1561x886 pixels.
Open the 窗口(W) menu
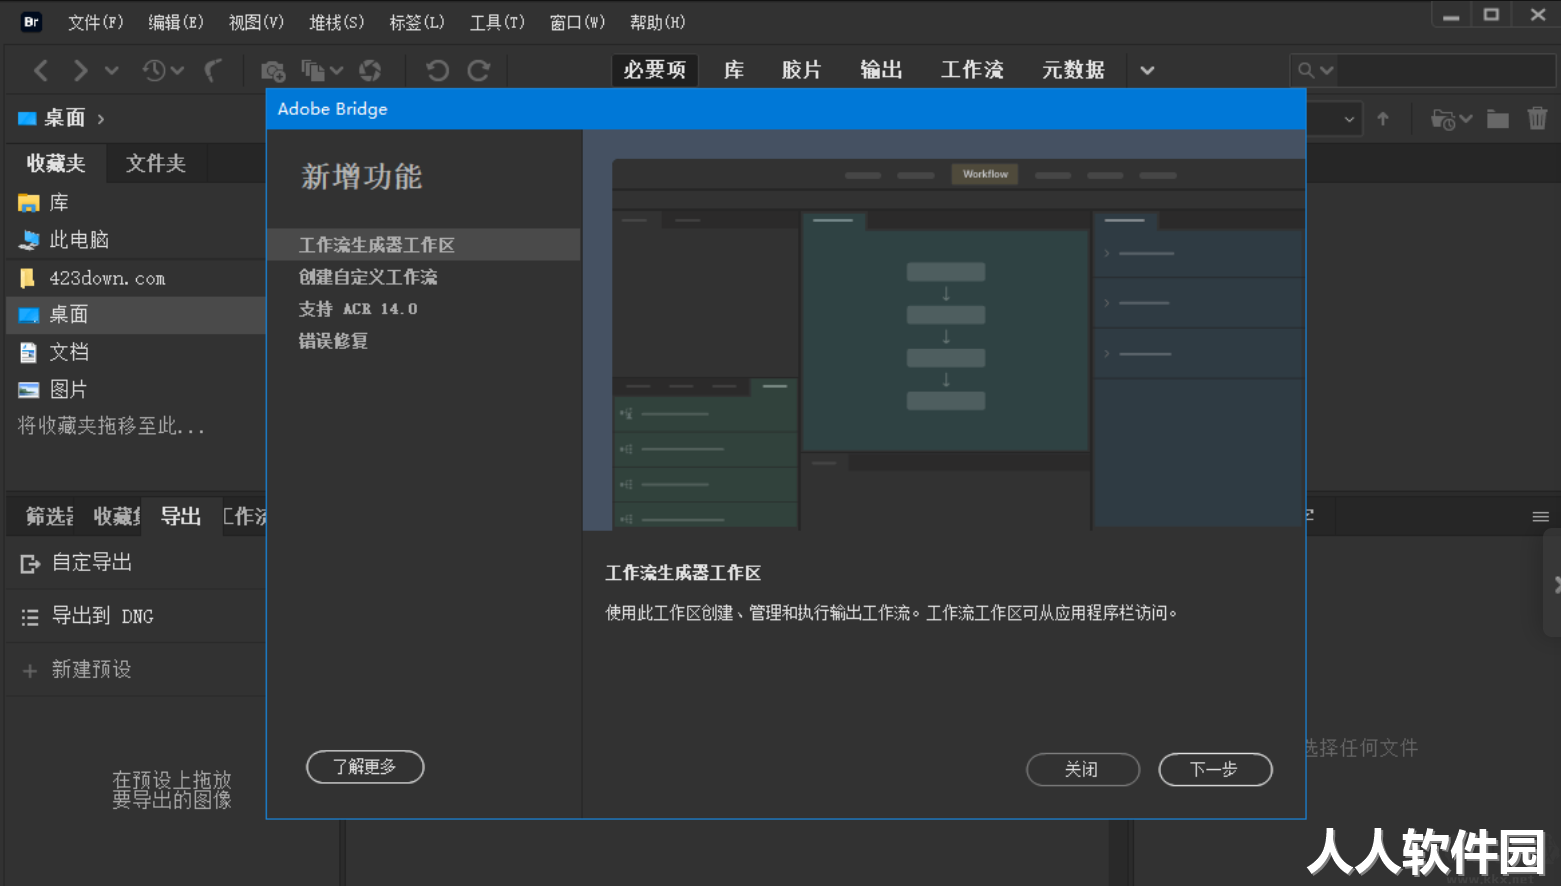coord(577,22)
